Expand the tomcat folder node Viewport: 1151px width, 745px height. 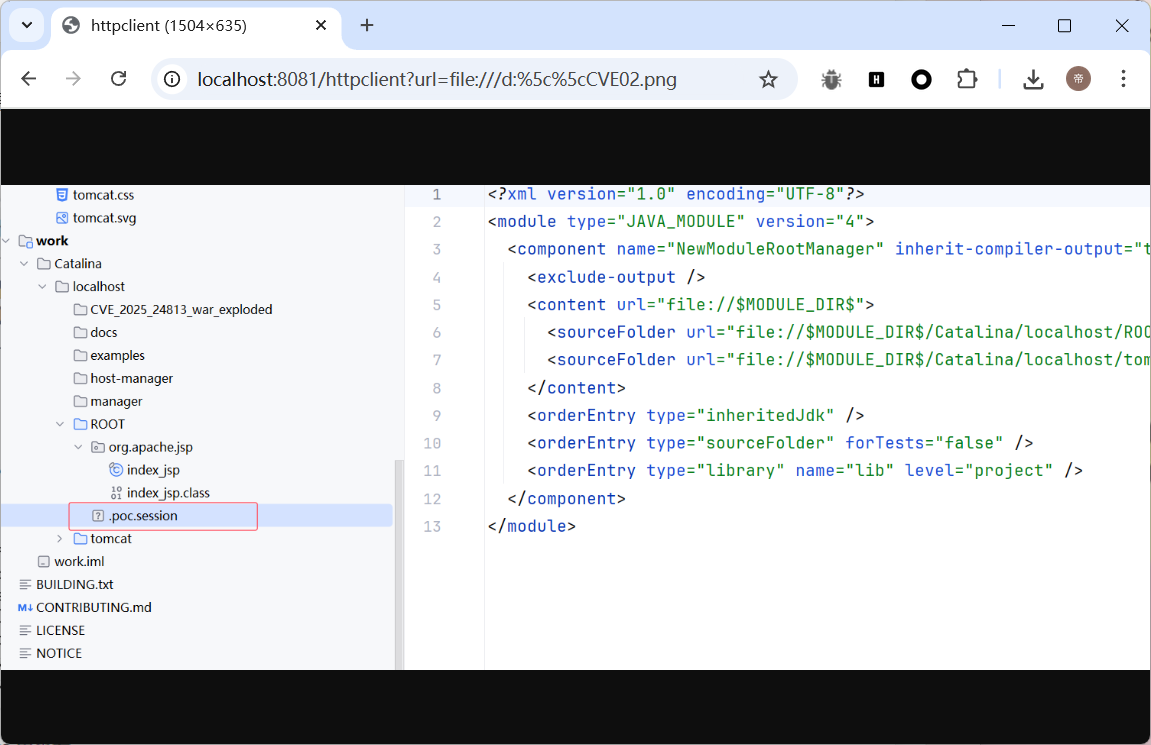point(60,539)
